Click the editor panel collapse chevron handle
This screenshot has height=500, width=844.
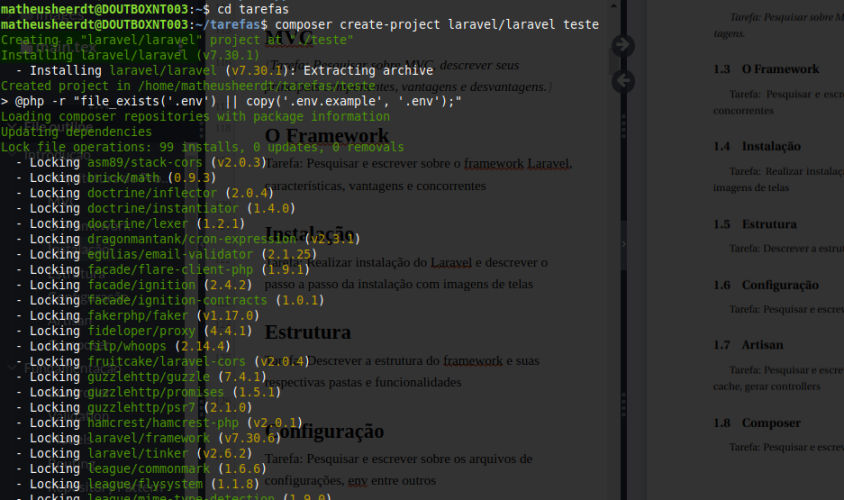click(x=623, y=244)
